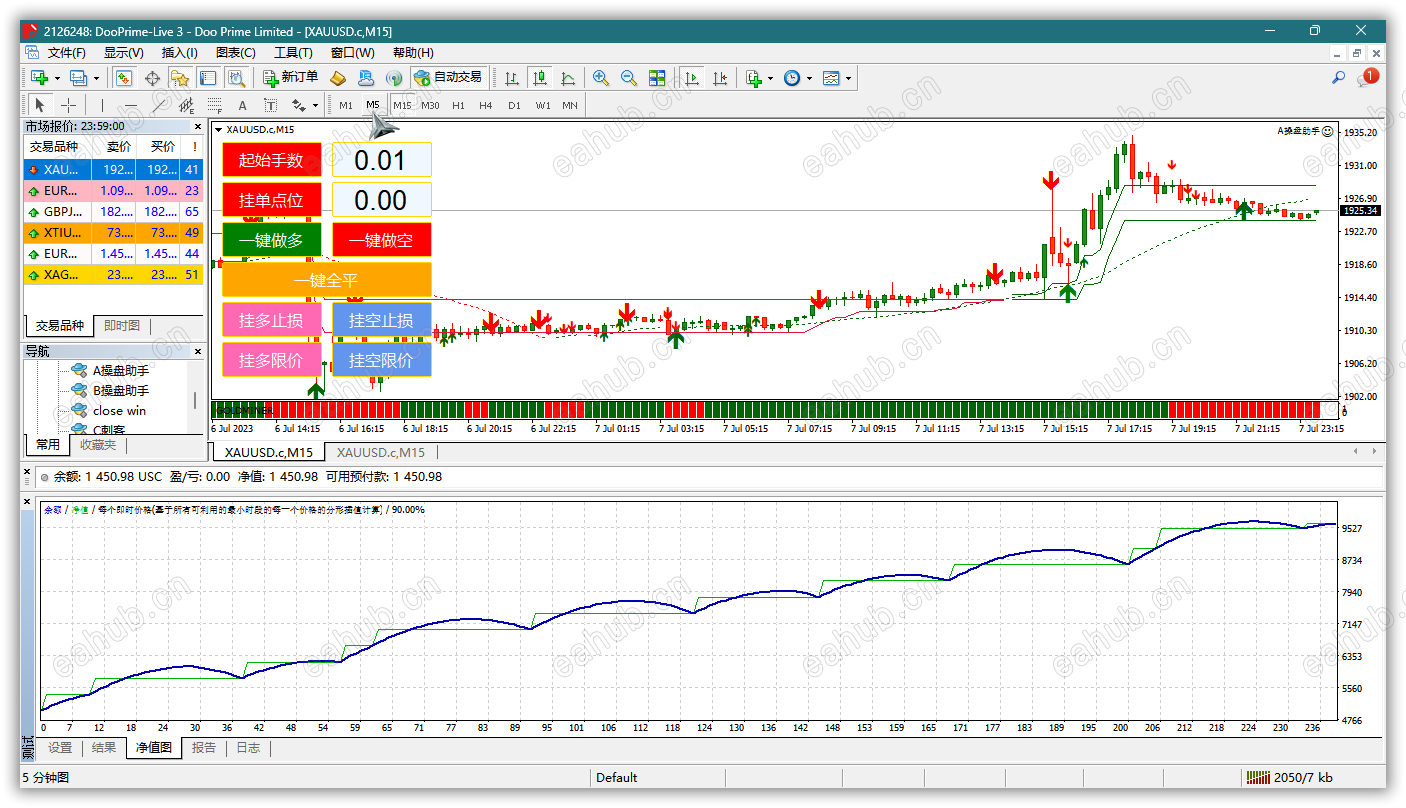Switch to the 即时图 tab
1406x808 pixels.
[x=121, y=326]
